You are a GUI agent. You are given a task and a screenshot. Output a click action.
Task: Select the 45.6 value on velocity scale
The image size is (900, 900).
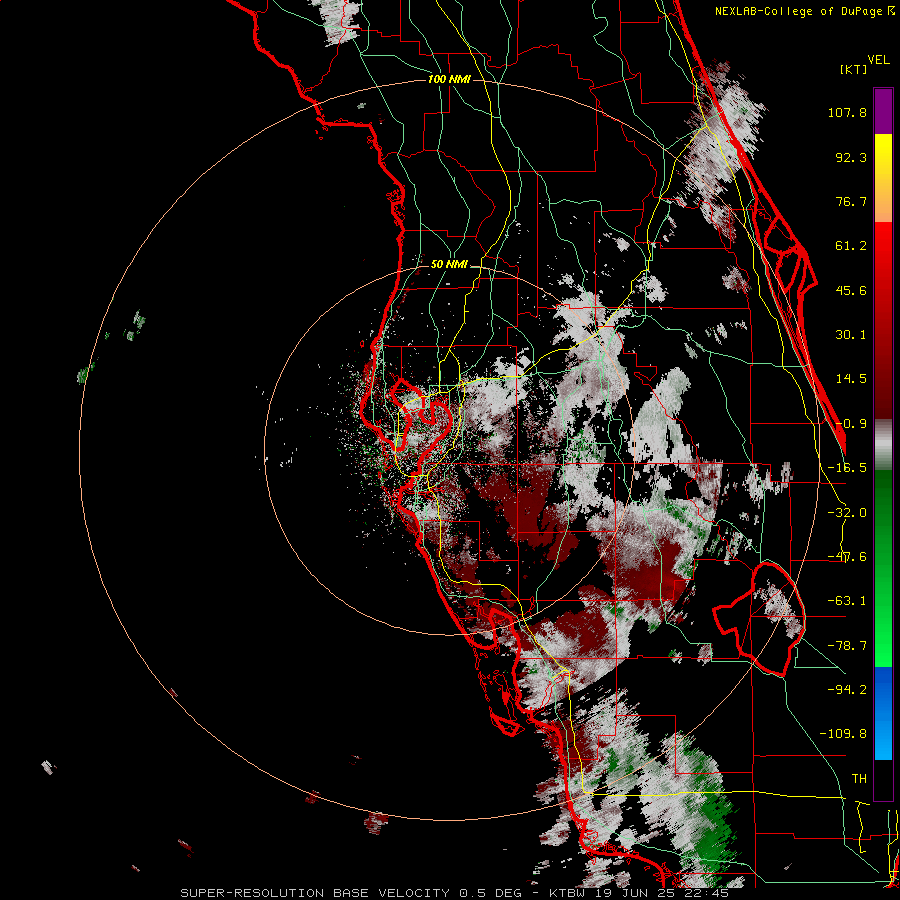pos(851,290)
